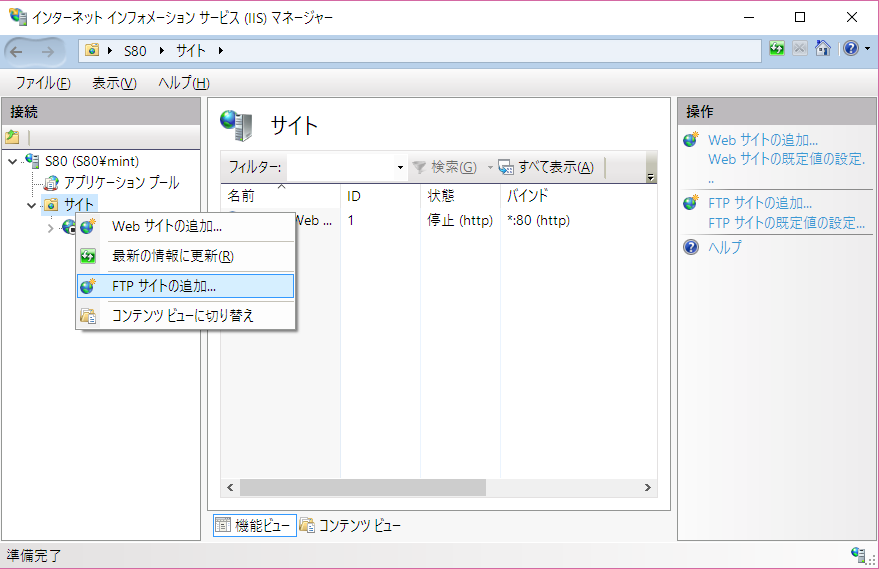Choose FTP サイトの追加 from context menu
This screenshot has width=879, height=569.
point(185,286)
